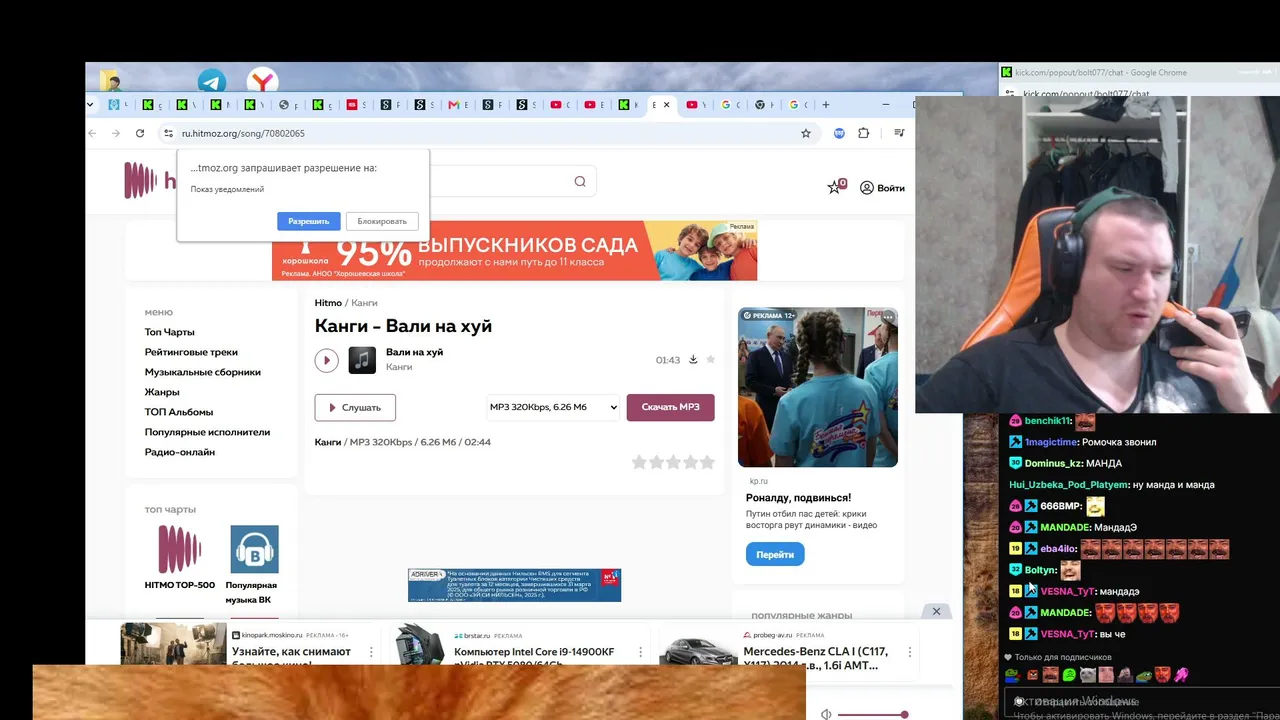
Task: Allow notifications with Разрешить
Action: [x=309, y=221]
